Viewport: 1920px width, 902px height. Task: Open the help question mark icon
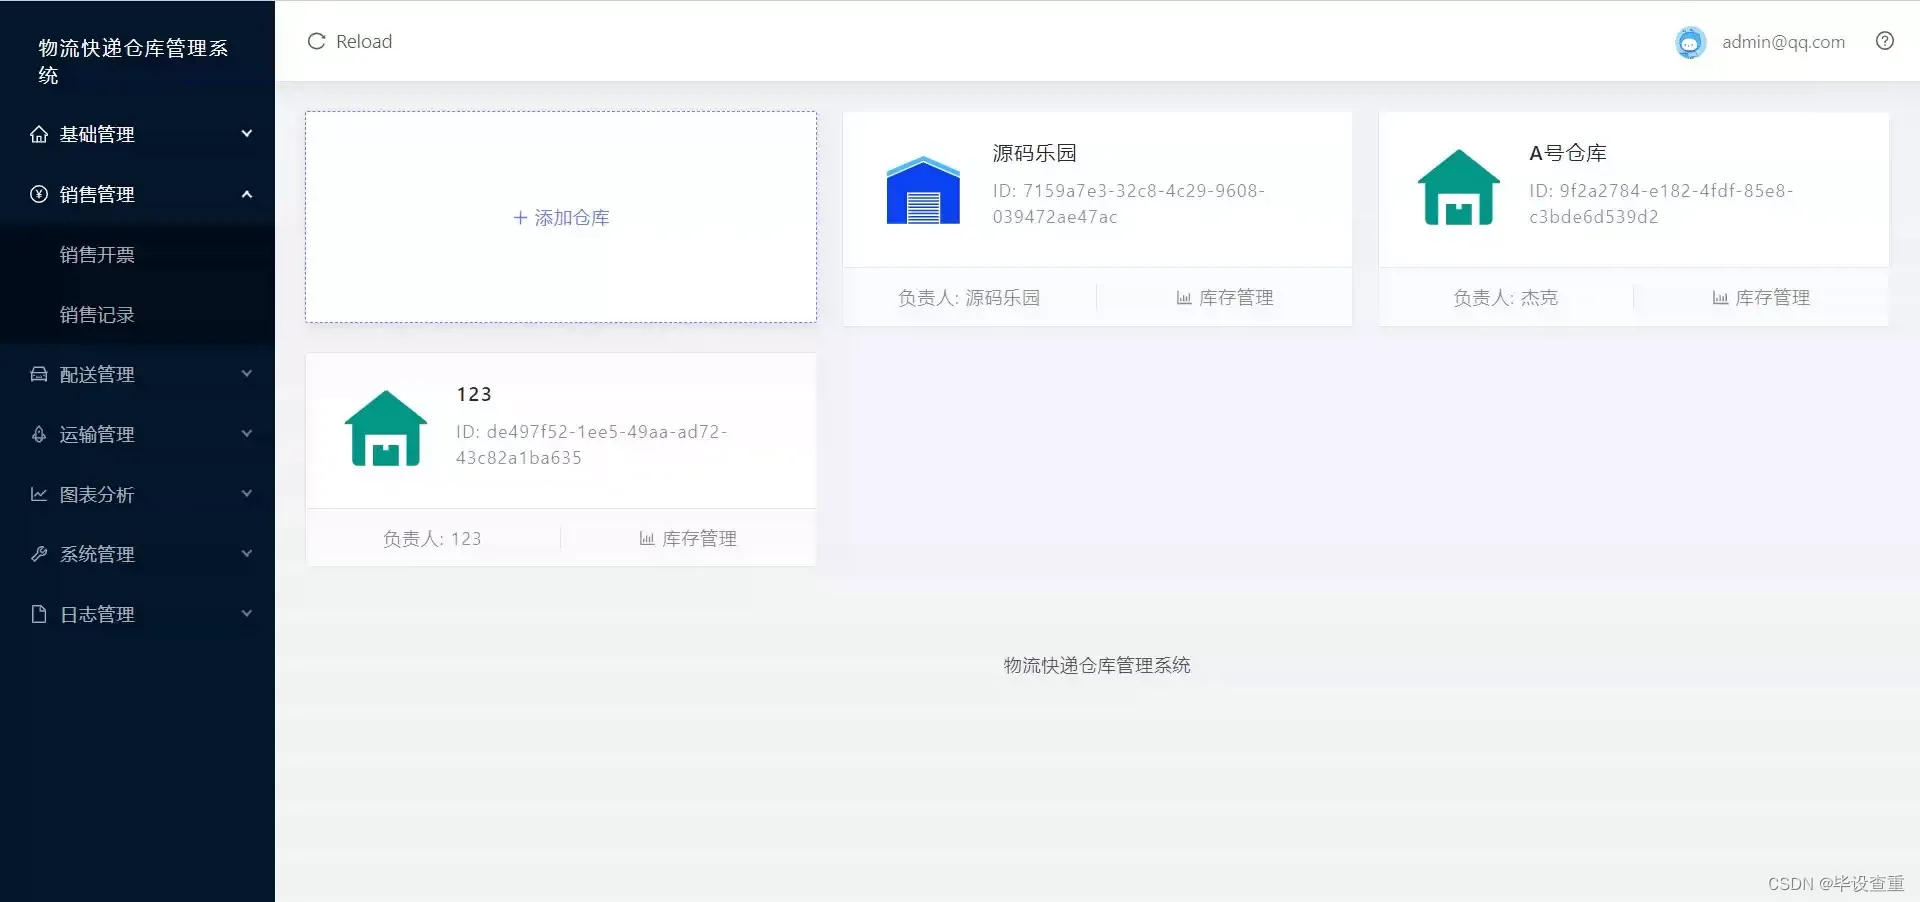point(1885,41)
